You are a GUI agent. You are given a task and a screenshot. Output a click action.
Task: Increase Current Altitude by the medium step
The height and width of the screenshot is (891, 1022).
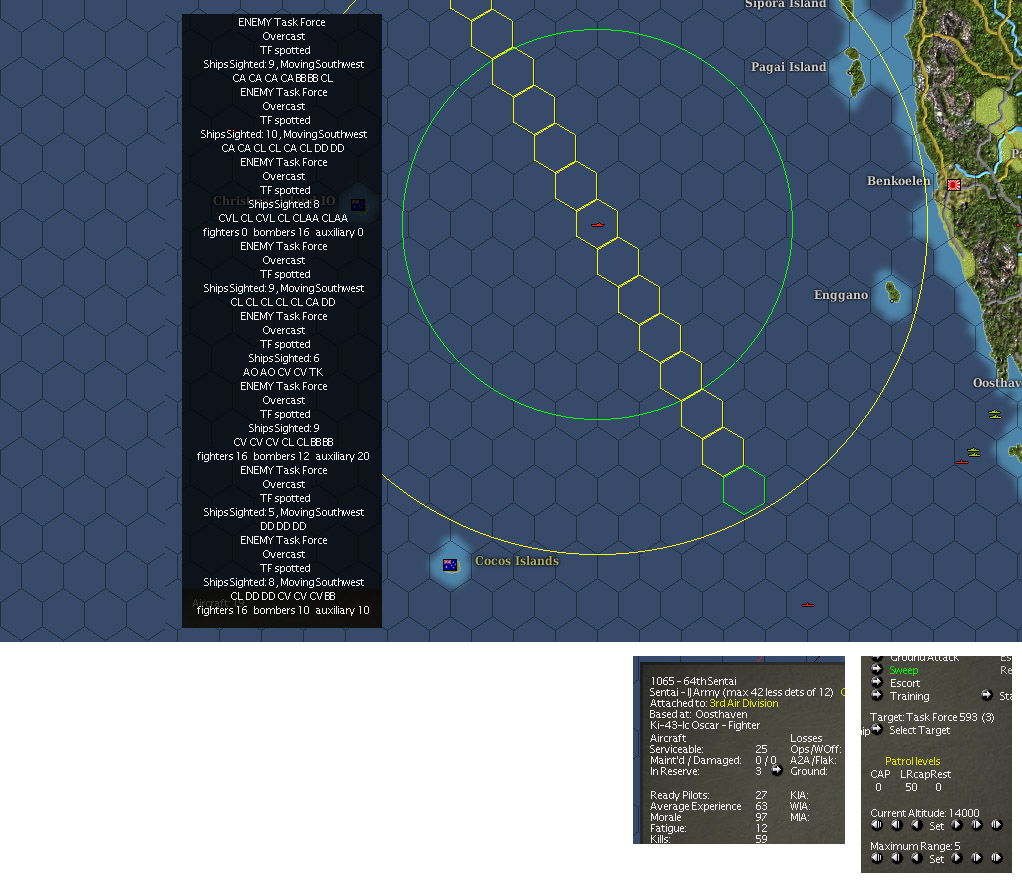pos(976,825)
